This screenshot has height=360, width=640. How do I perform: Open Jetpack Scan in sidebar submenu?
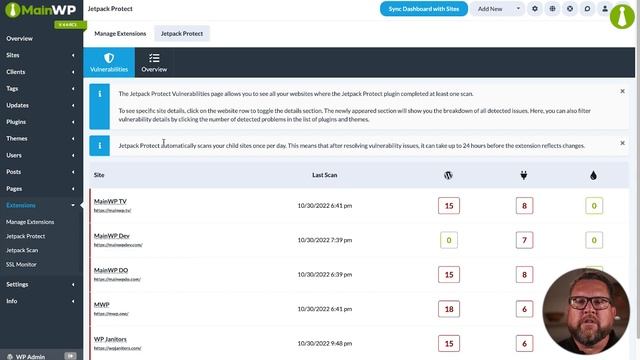[22, 250]
